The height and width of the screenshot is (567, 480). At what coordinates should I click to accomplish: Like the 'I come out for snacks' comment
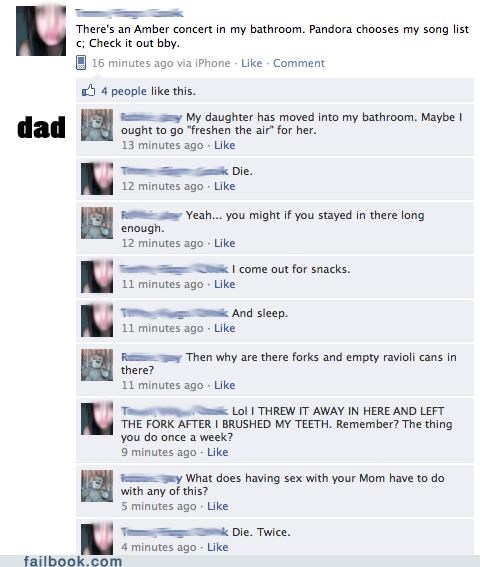[225, 284]
